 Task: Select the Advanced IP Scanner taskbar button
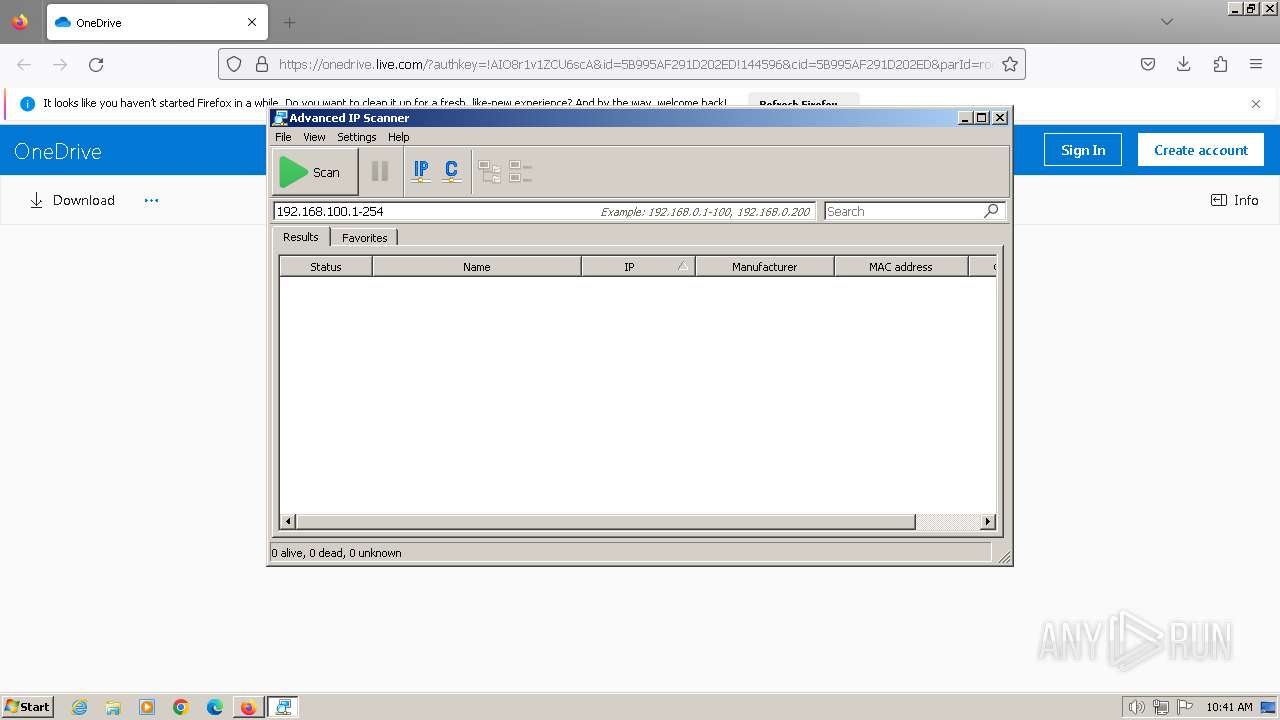pos(283,707)
